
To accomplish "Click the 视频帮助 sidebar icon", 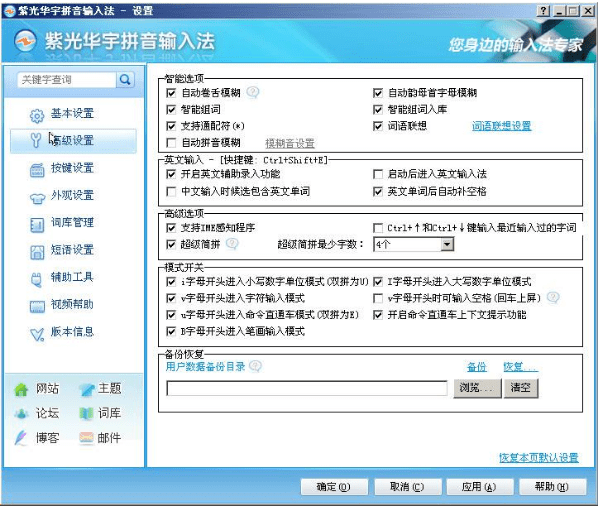I will (37, 306).
